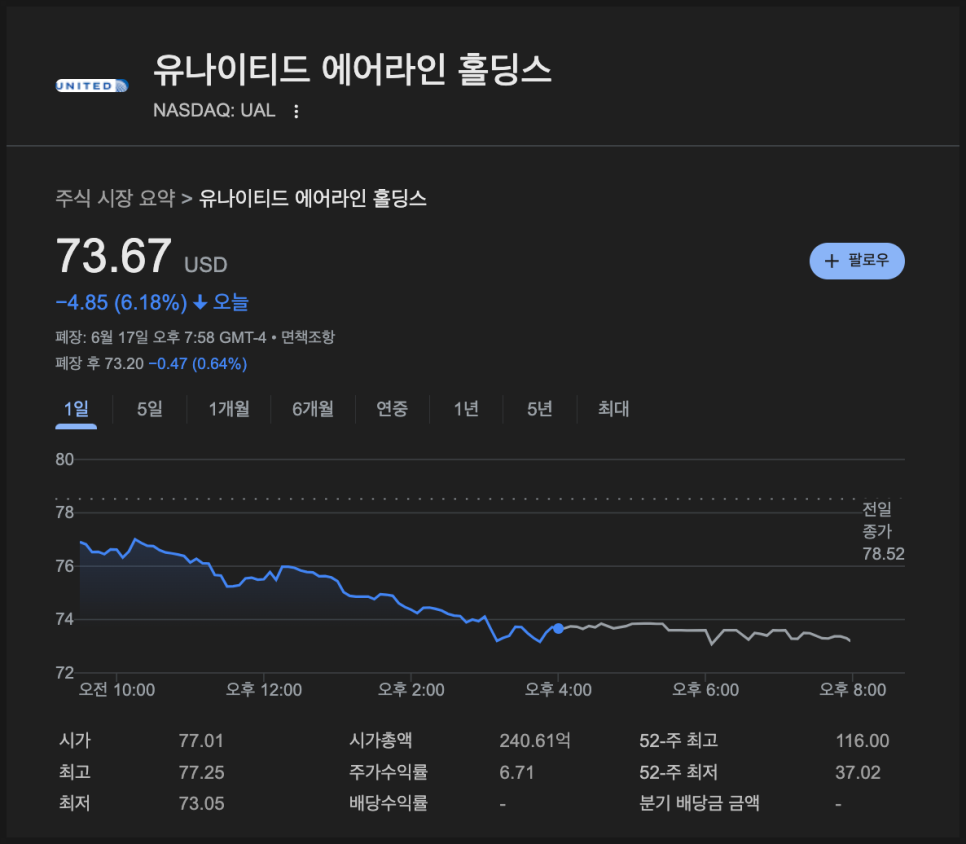Click the 분기 배당금 금액 label

tap(699, 803)
